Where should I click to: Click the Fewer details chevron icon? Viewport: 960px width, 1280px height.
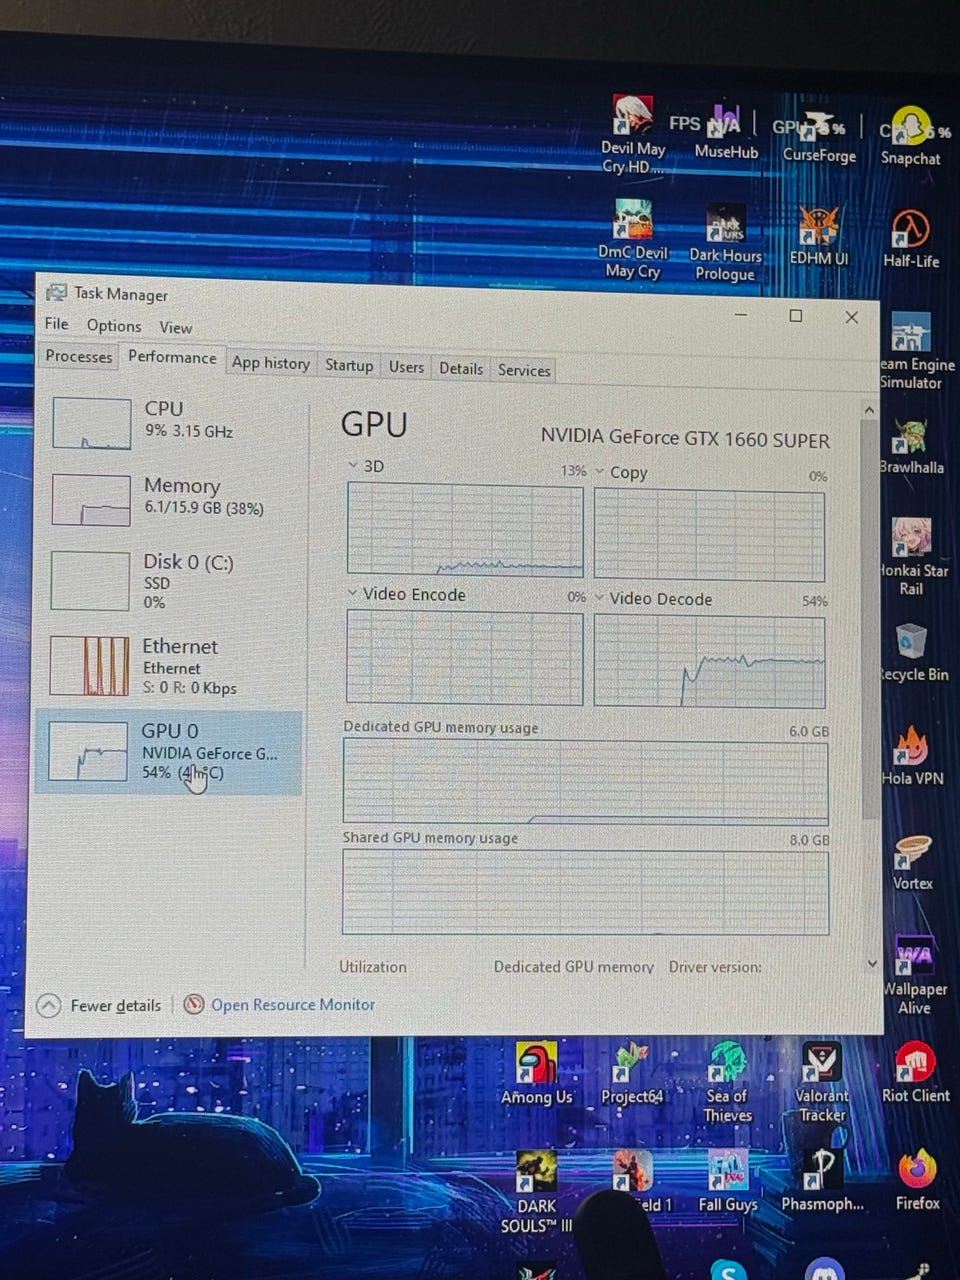pyautogui.click(x=48, y=1005)
